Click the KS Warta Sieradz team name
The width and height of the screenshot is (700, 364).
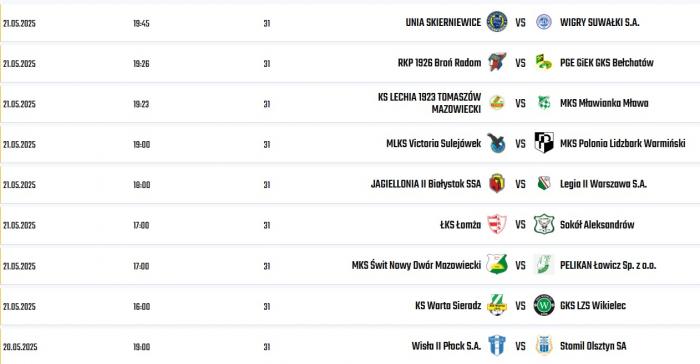[448, 305]
